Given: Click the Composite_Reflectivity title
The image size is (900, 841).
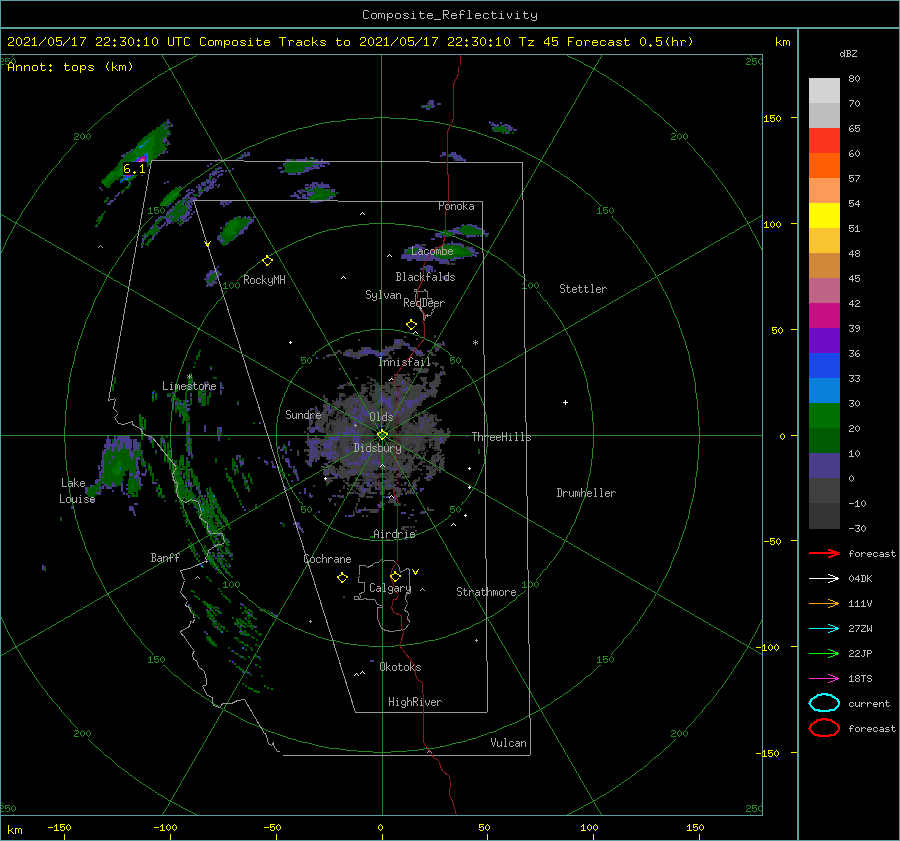Looking at the screenshot, I should (x=450, y=15).
